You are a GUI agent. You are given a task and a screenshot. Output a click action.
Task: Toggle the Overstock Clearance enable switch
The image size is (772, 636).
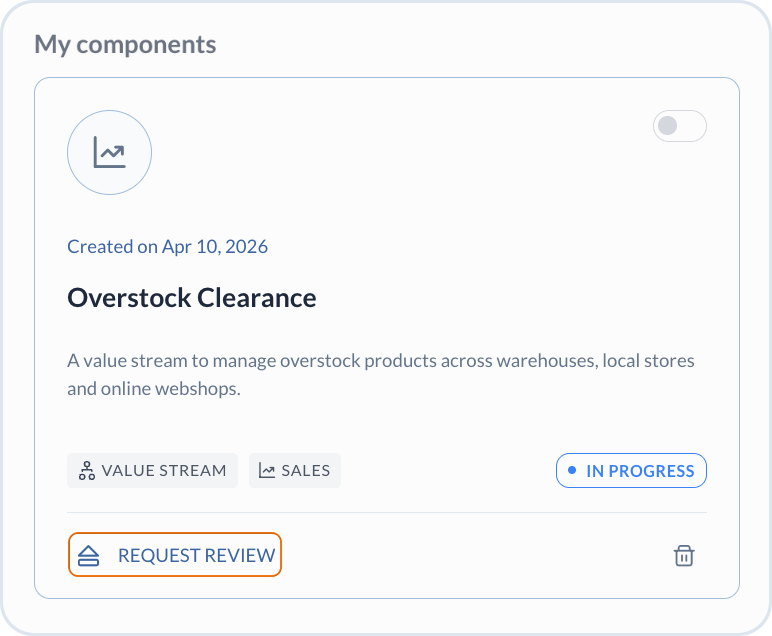tap(679, 126)
